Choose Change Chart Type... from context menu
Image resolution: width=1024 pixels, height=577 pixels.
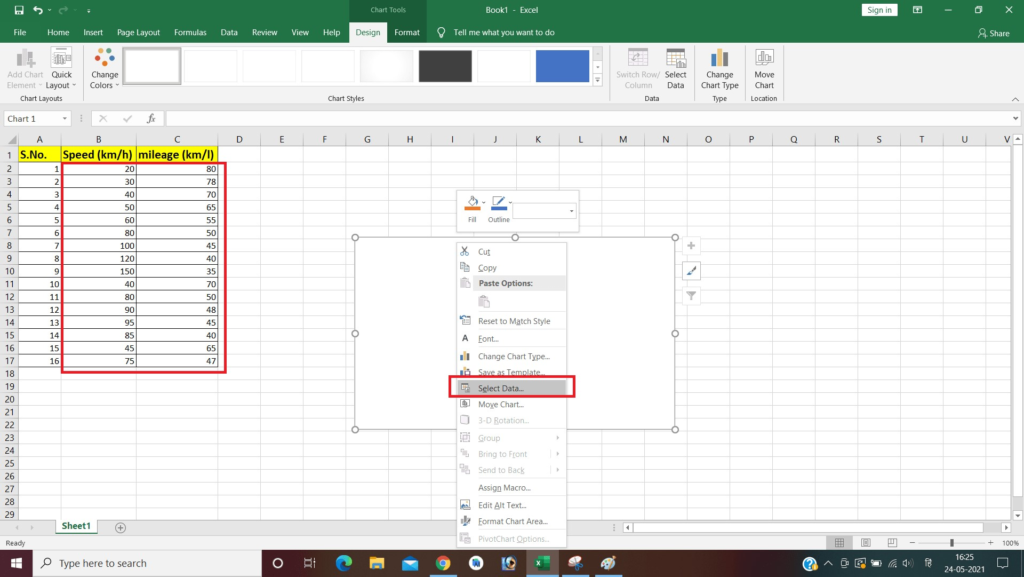tap(511, 356)
